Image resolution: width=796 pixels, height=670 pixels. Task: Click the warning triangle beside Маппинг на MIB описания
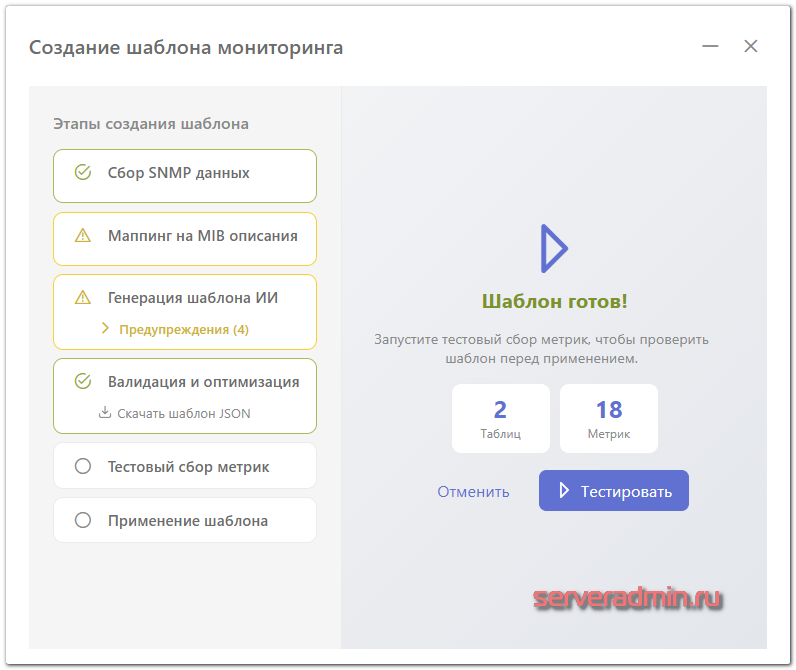83,236
